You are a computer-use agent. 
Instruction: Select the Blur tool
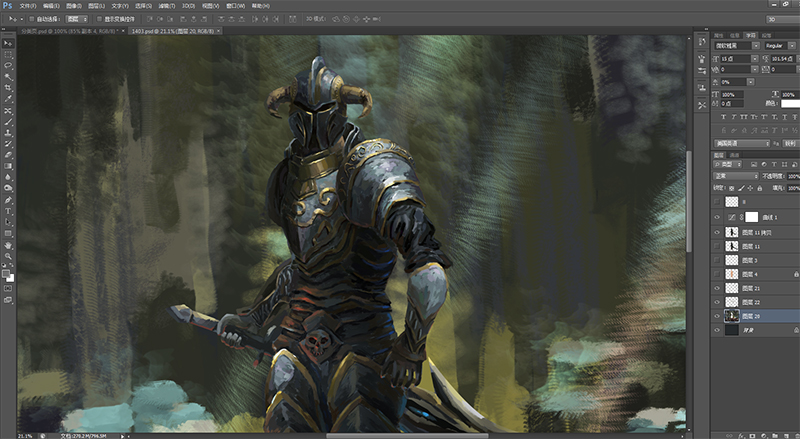pos(8,177)
